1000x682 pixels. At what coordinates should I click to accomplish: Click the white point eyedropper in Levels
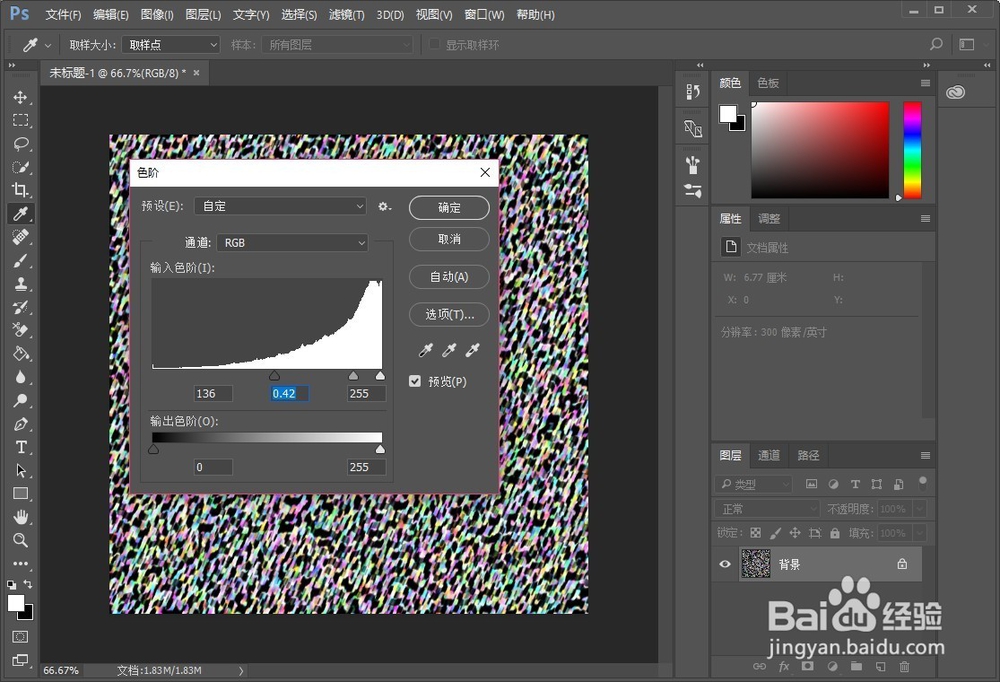point(473,350)
